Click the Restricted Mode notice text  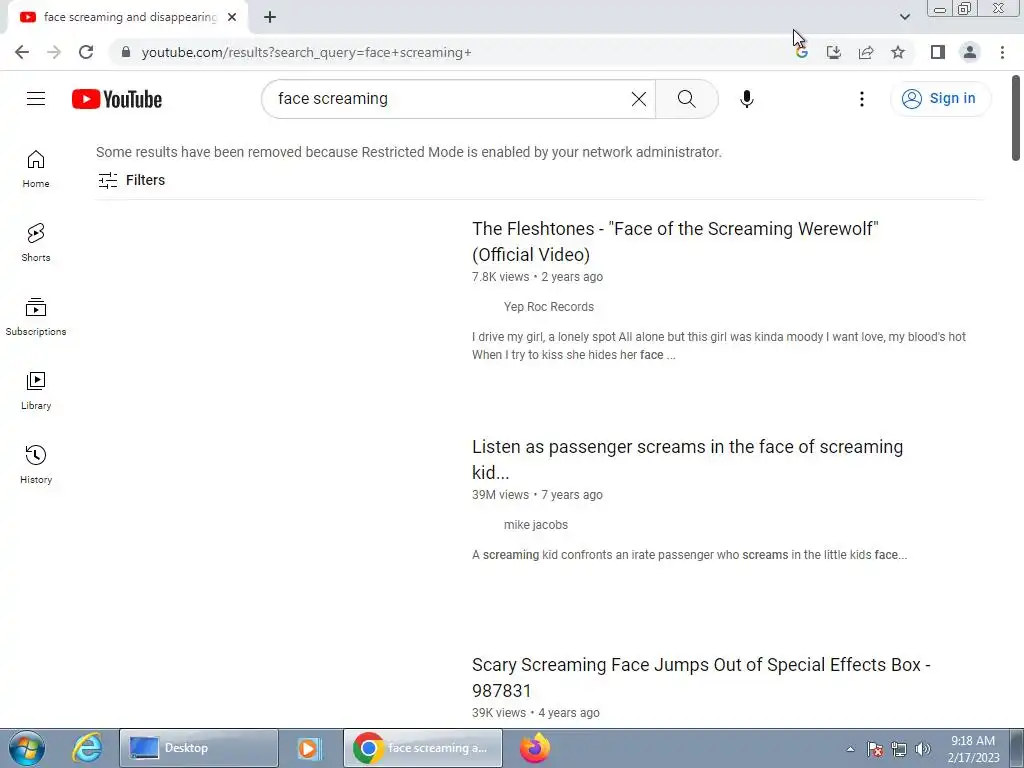409,152
